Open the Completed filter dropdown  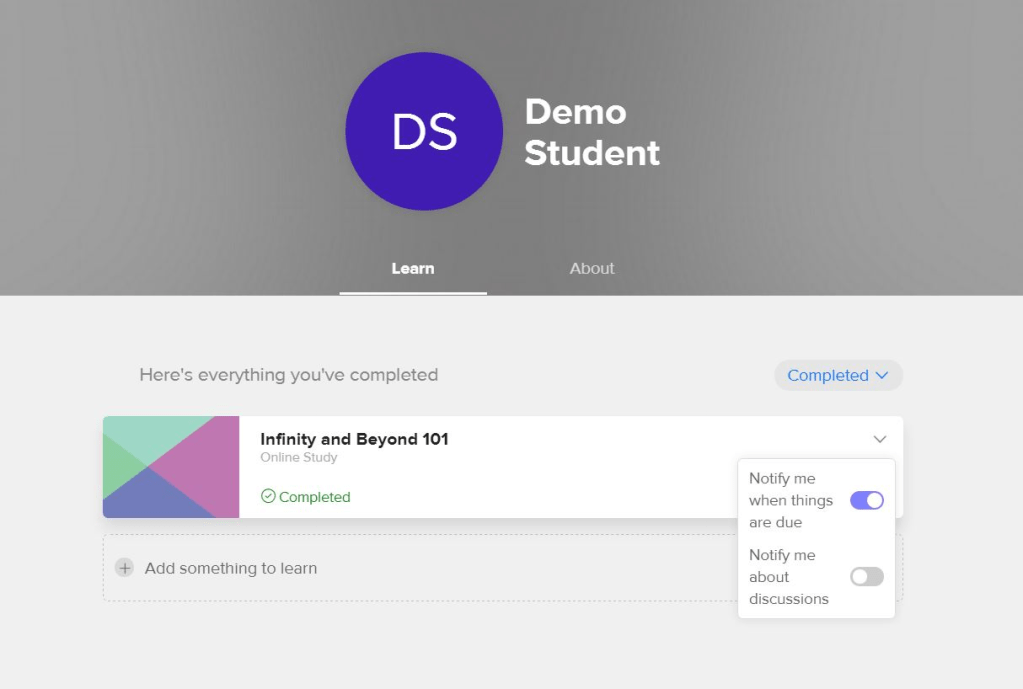click(837, 376)
